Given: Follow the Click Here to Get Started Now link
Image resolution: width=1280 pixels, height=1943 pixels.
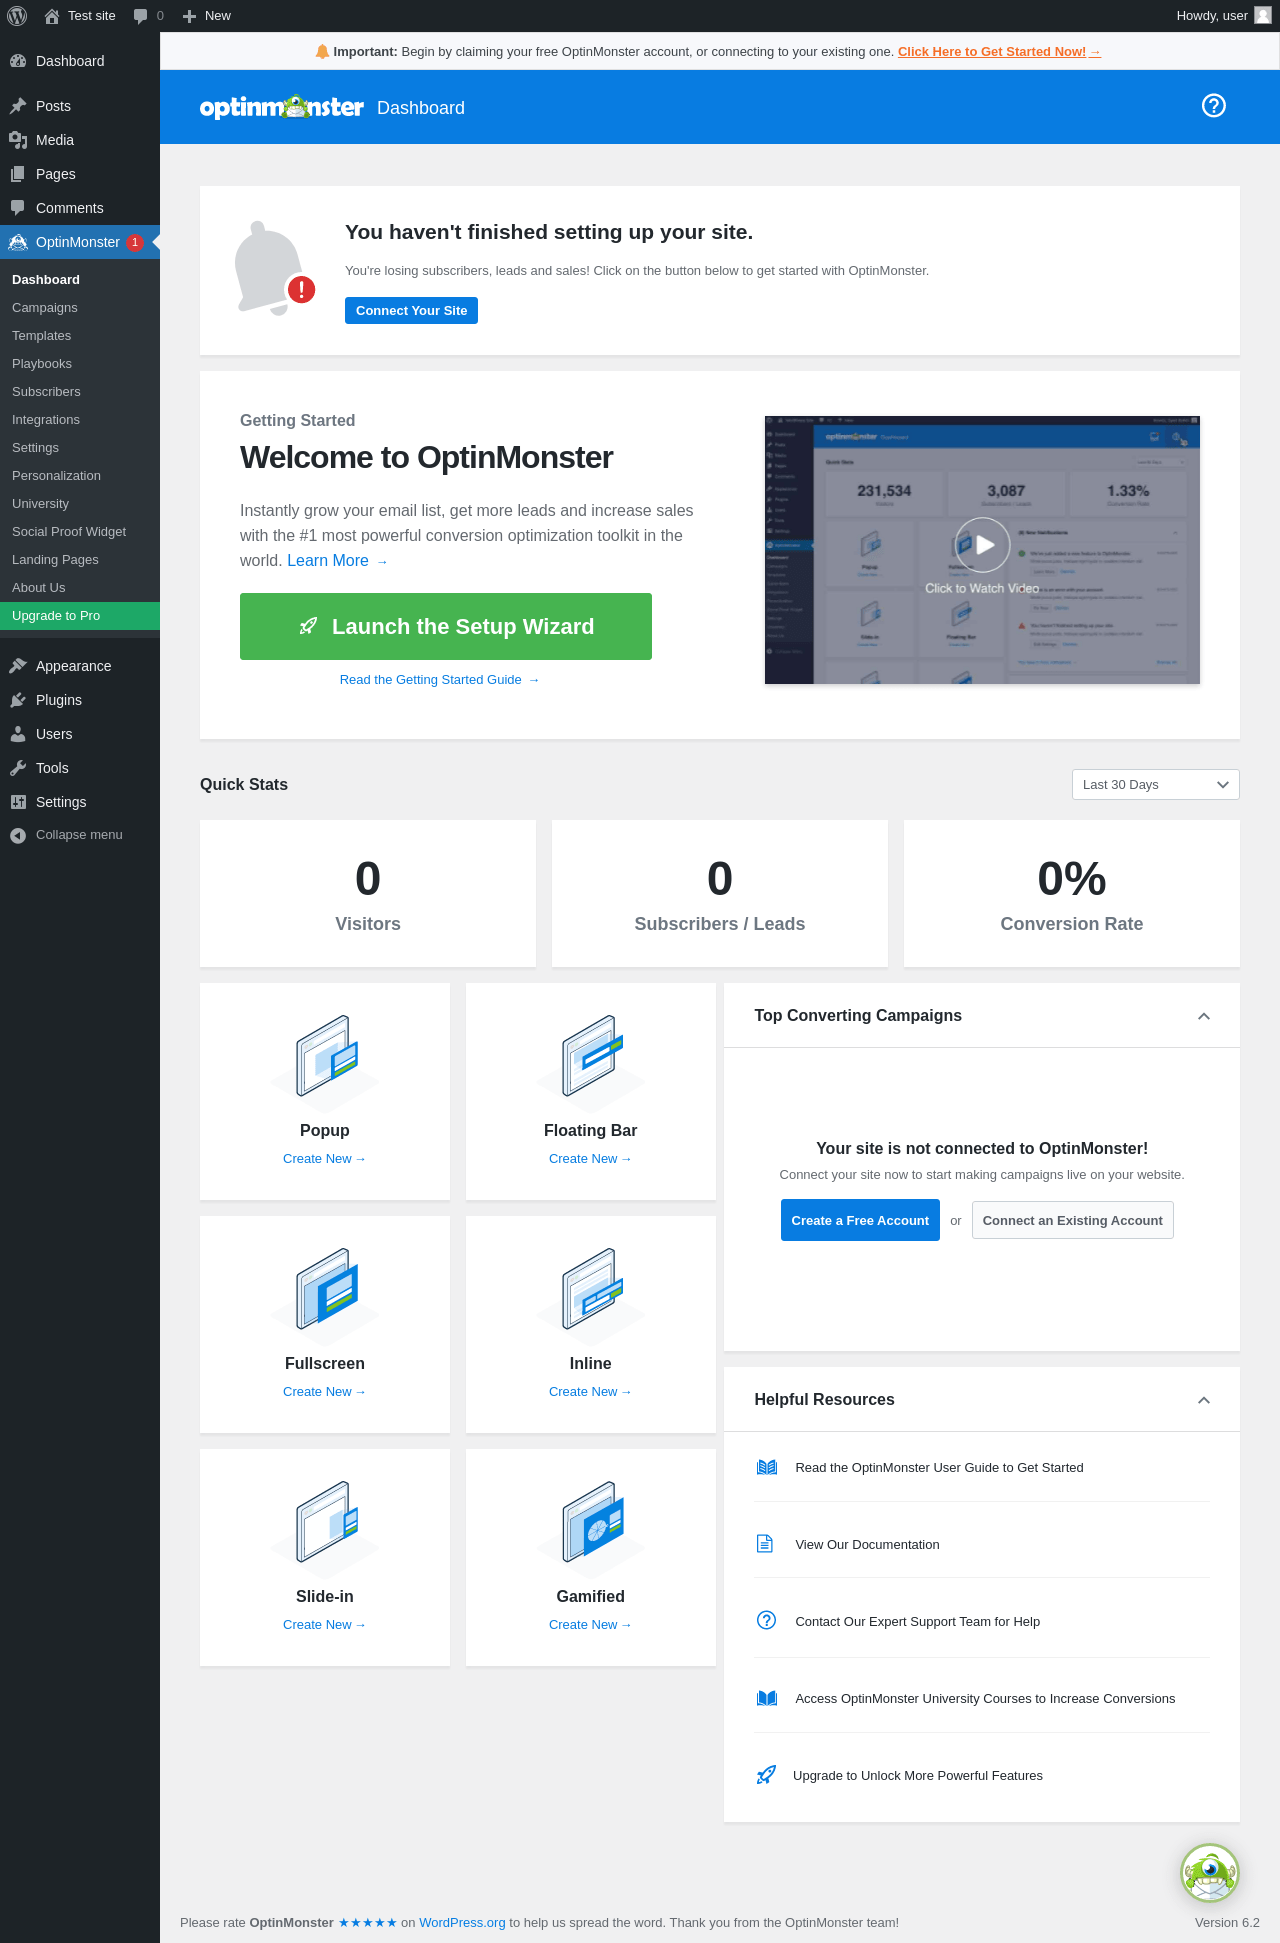Looking at the screenshot, I should tap(999, 52).
